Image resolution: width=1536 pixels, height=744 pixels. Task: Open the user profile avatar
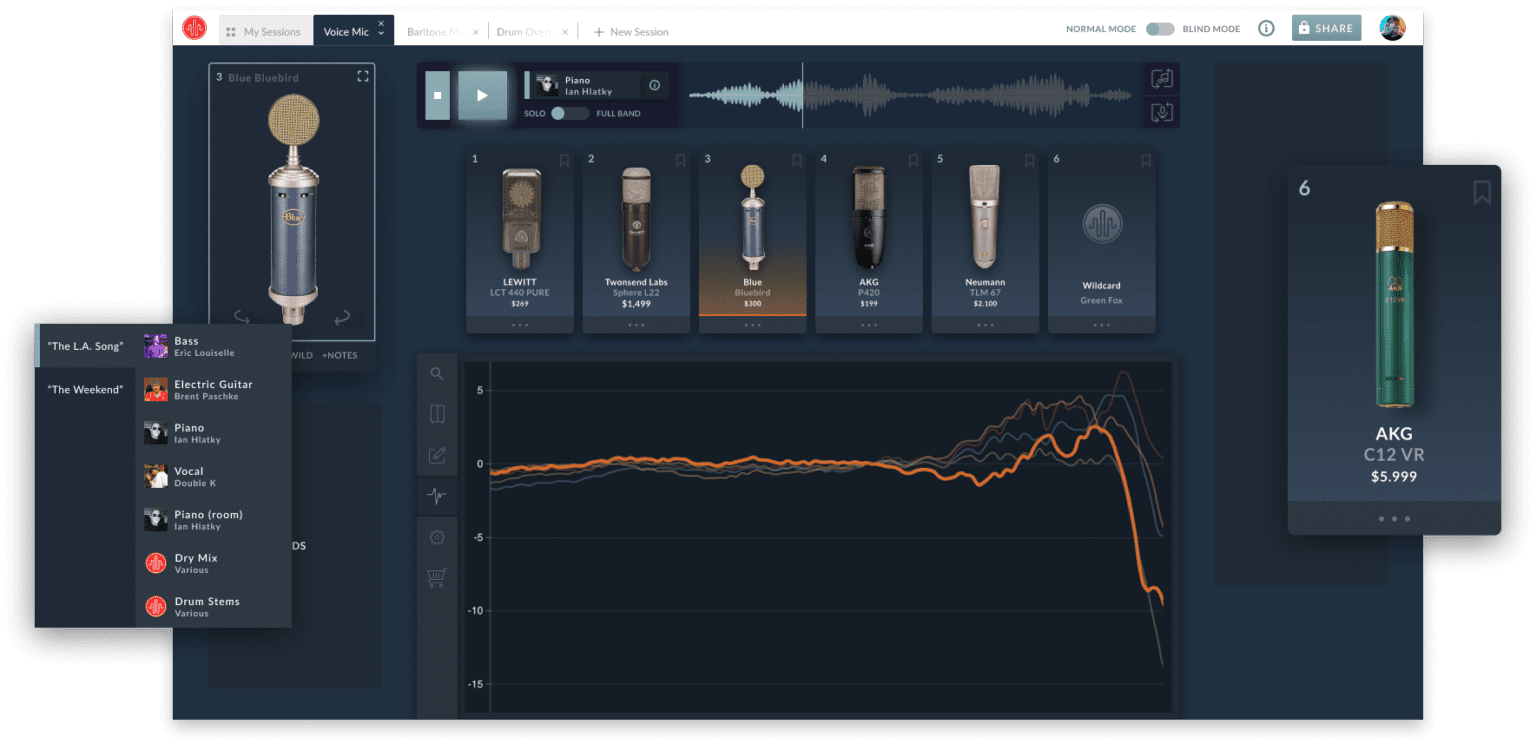click(1392, 28)
